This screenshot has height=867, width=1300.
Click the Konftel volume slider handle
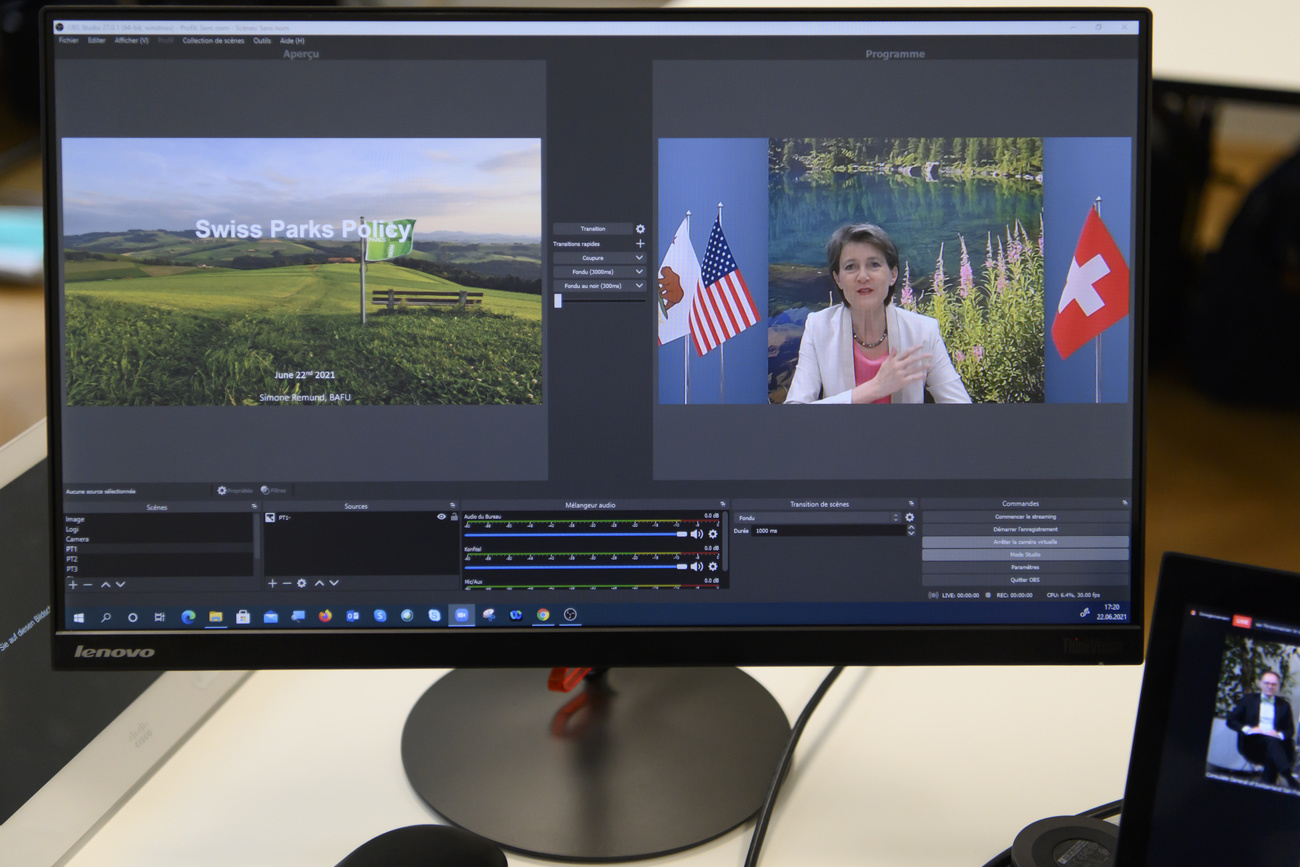[x=682, y=566]
